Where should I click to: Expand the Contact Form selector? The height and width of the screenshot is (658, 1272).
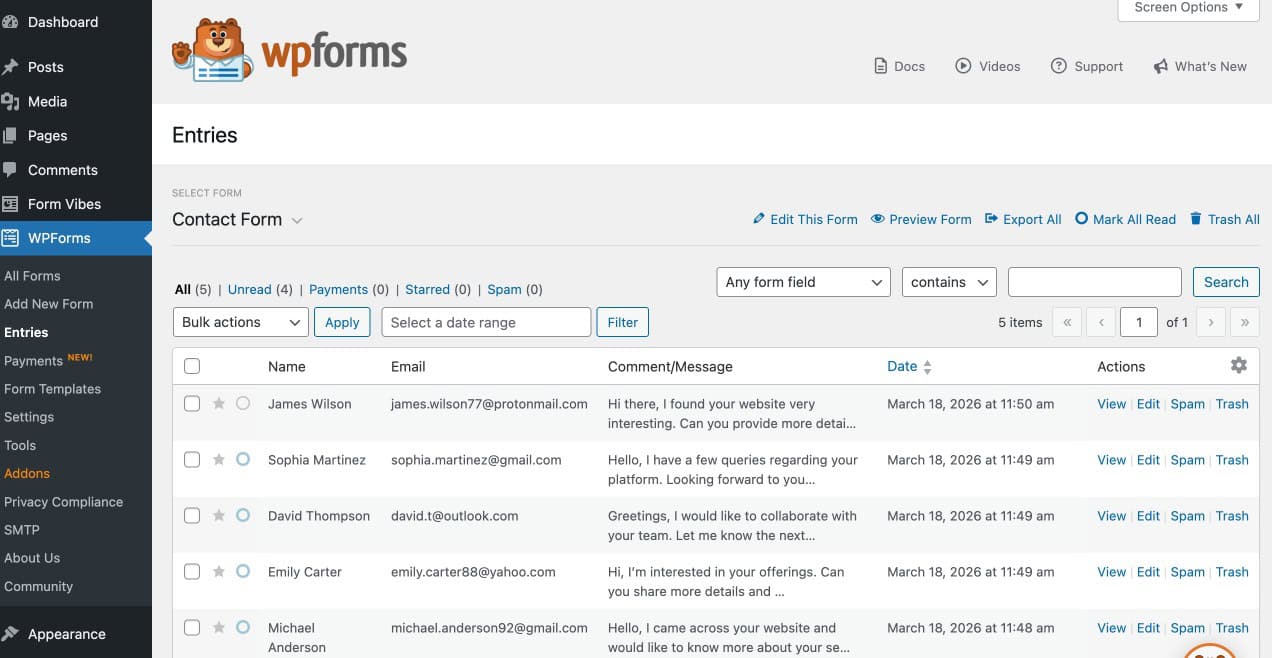(238, 219)
